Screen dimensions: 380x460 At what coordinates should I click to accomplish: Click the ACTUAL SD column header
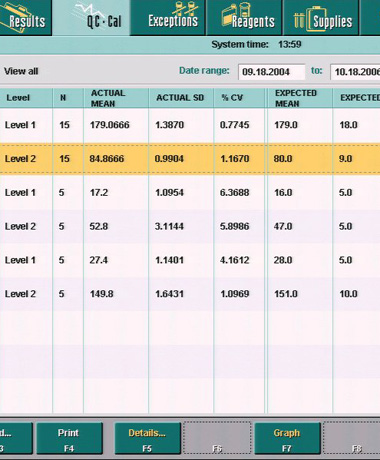pyautogui.click(x=180, y=98)
